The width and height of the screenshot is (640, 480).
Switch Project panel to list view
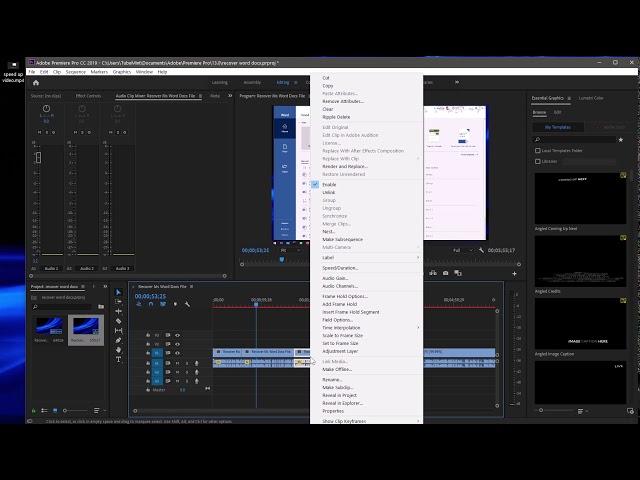[44, 410]
